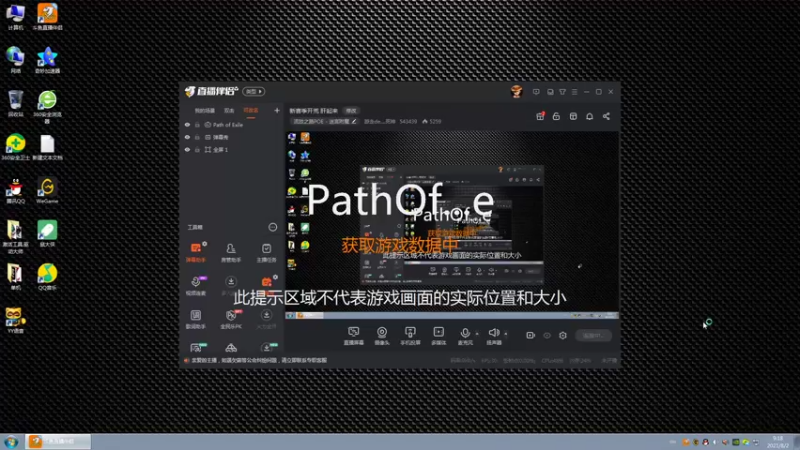This screenshot has width=800, height=450.
Task: Click the share icon in top toolbar
Action: [x=606, y=116]
